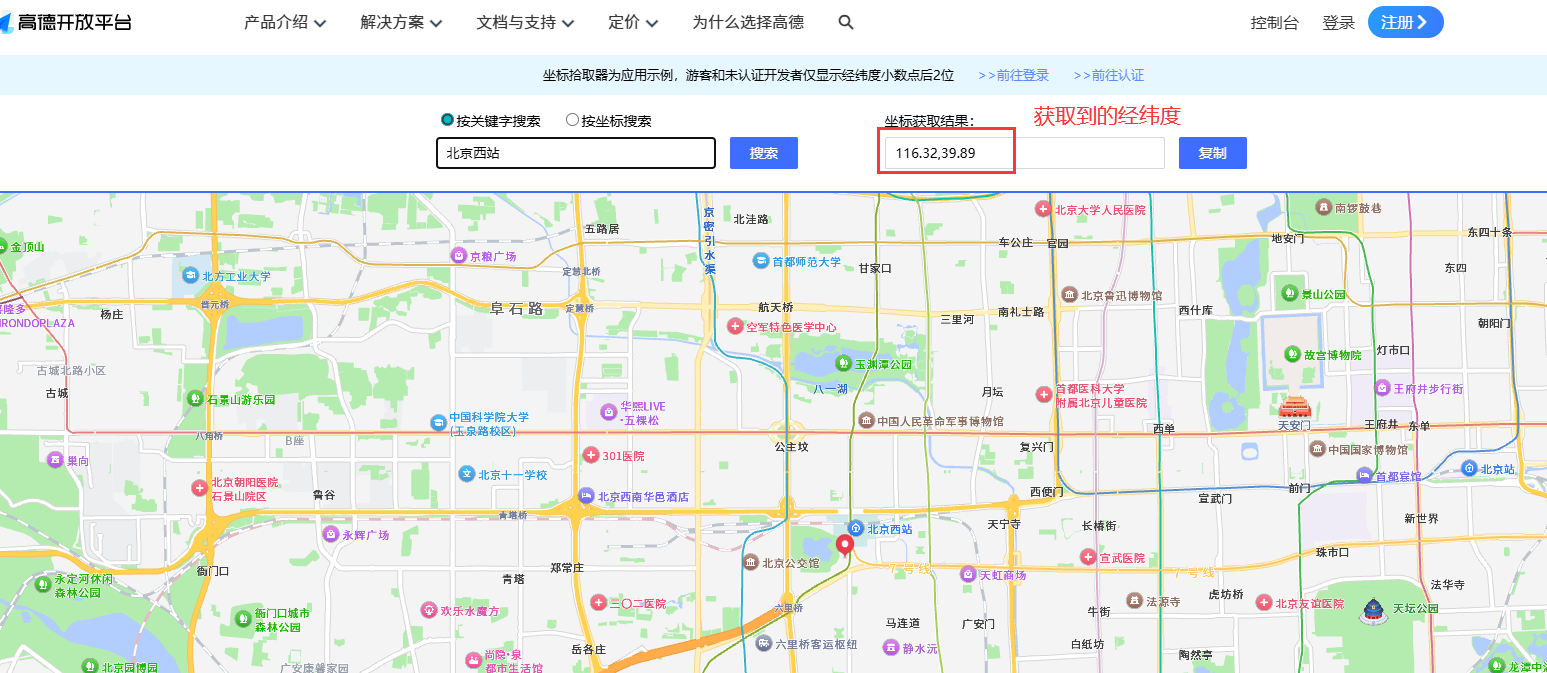Expand the 产品介绍 dropdown menu
Image resolution: width=1547 pixels, height=673 pixels.
285,22
